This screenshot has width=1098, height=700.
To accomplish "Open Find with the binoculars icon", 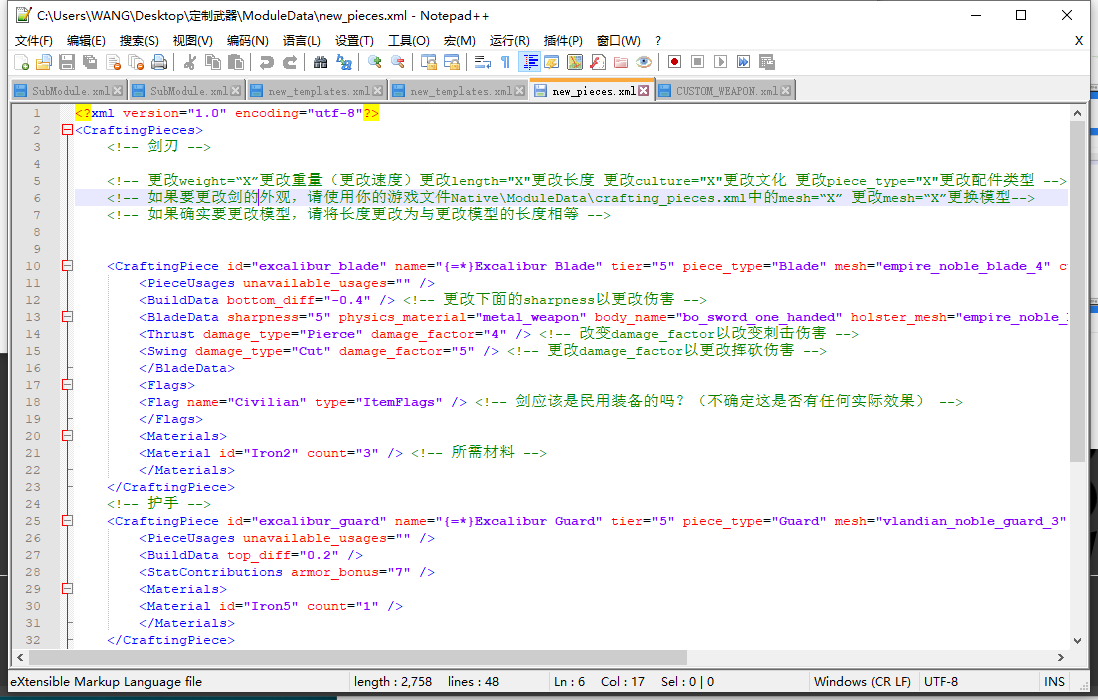I will click(x=320, y=62).
